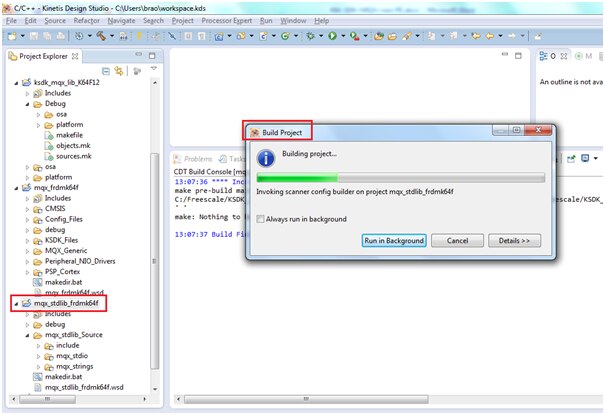Close the Project Explorer tab
The width and height of the screenshot is (605, 415).
pyautogui.click(x=75, y=56)
